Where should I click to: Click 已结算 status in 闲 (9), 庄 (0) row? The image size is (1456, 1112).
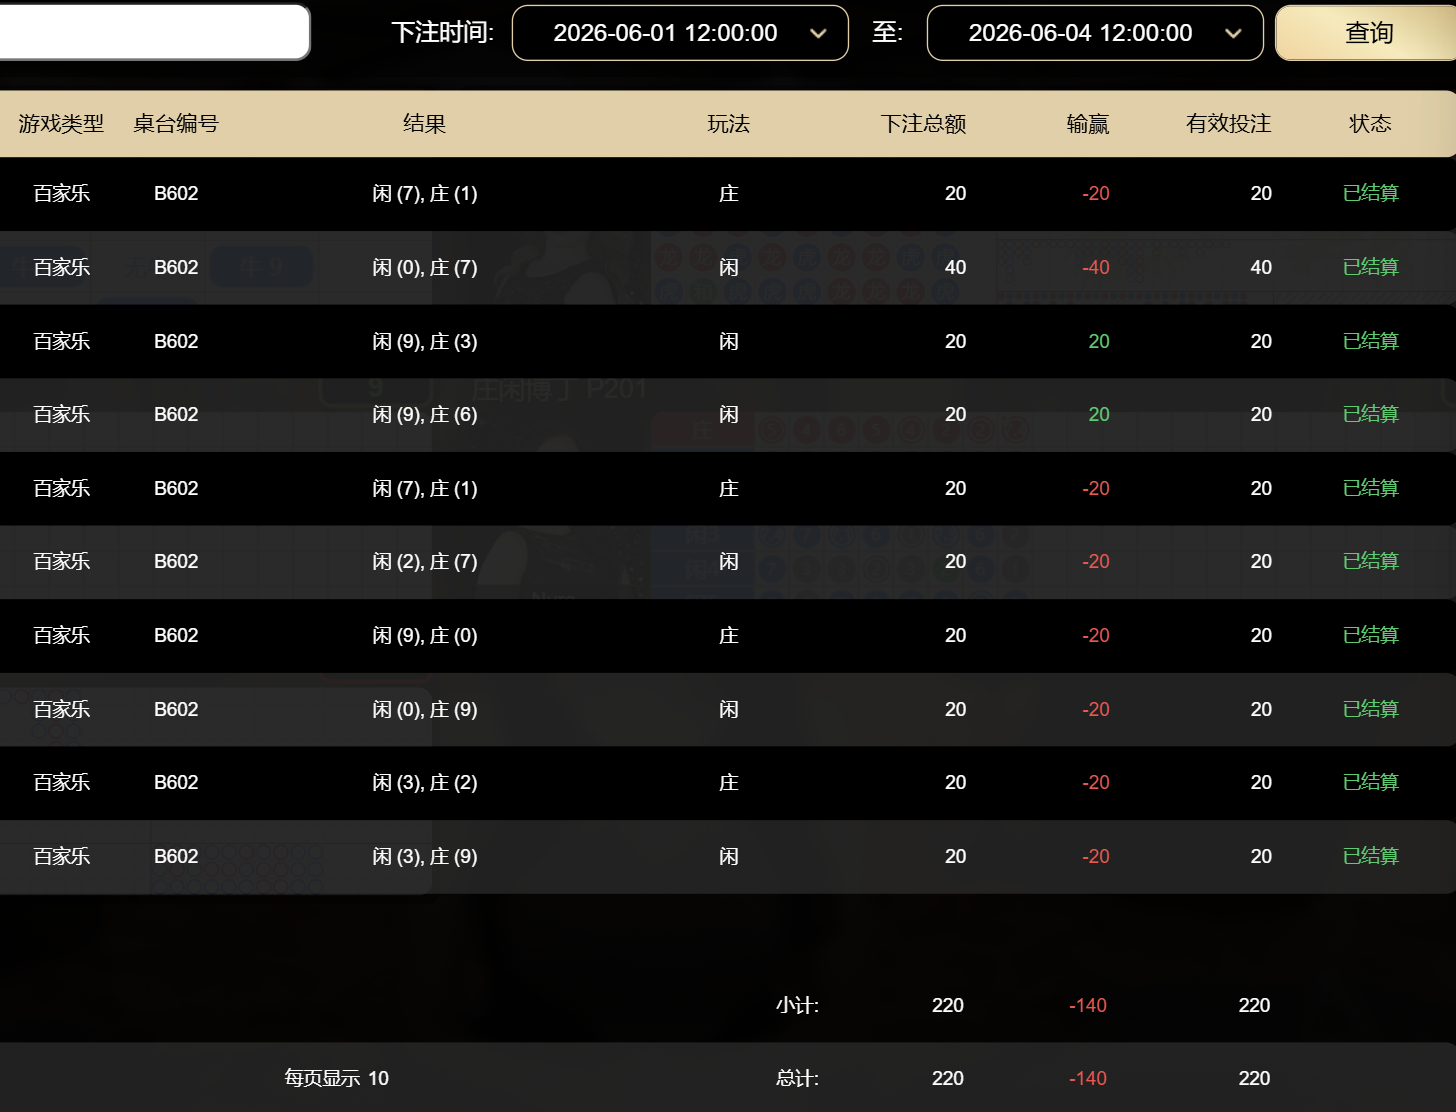tap(1370, 635)
